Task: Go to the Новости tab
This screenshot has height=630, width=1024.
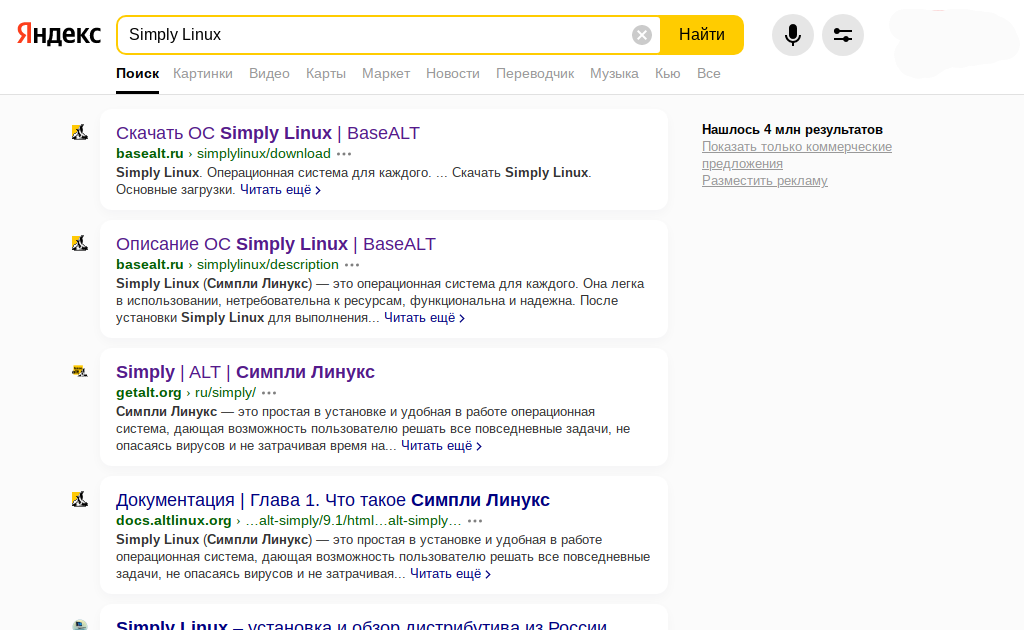Action: tap(453, 74)
